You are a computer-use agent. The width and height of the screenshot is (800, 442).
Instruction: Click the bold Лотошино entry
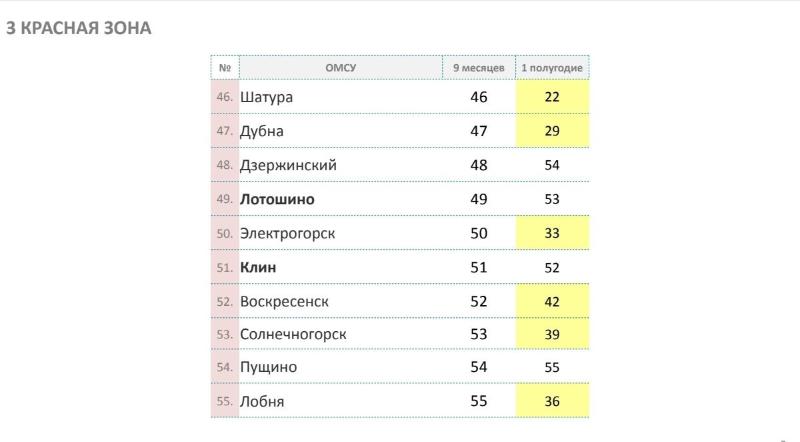(277, 199)
